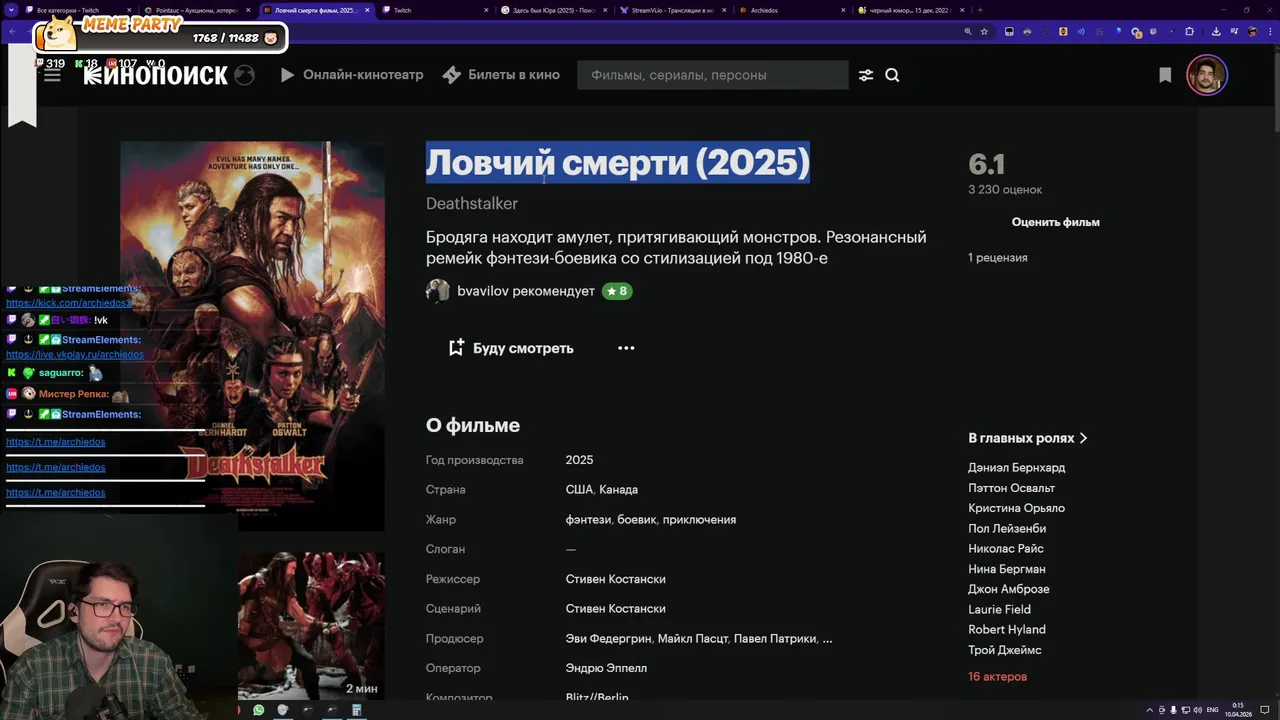Viewport: 1280px width, 720px height.
Task: Click country США link
Action: pos(579,490)
